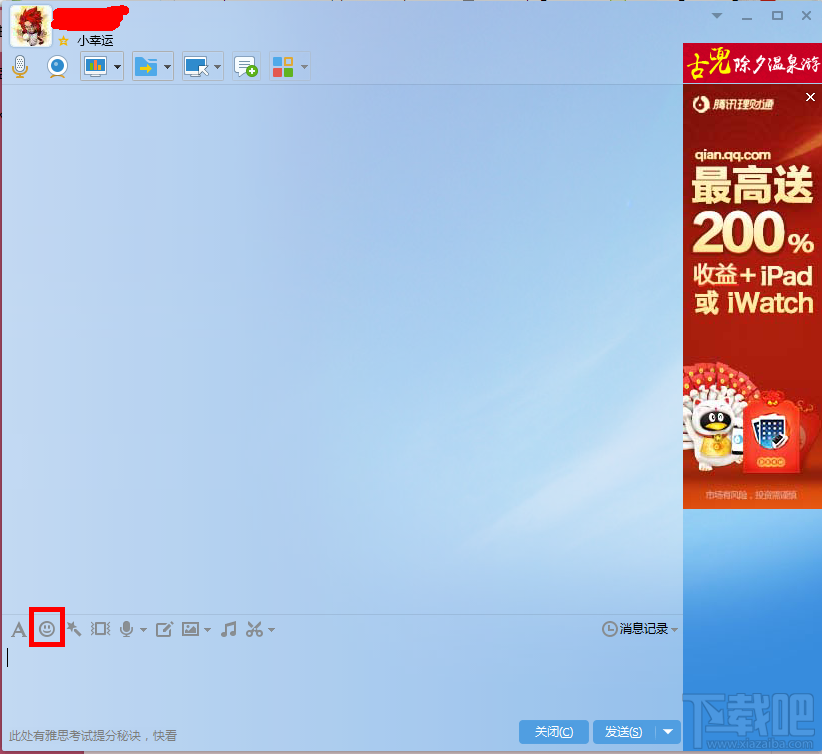The image size is (822, 754).
Task: Open the screen sharing demonstration icon
Action: click(96, 66)
